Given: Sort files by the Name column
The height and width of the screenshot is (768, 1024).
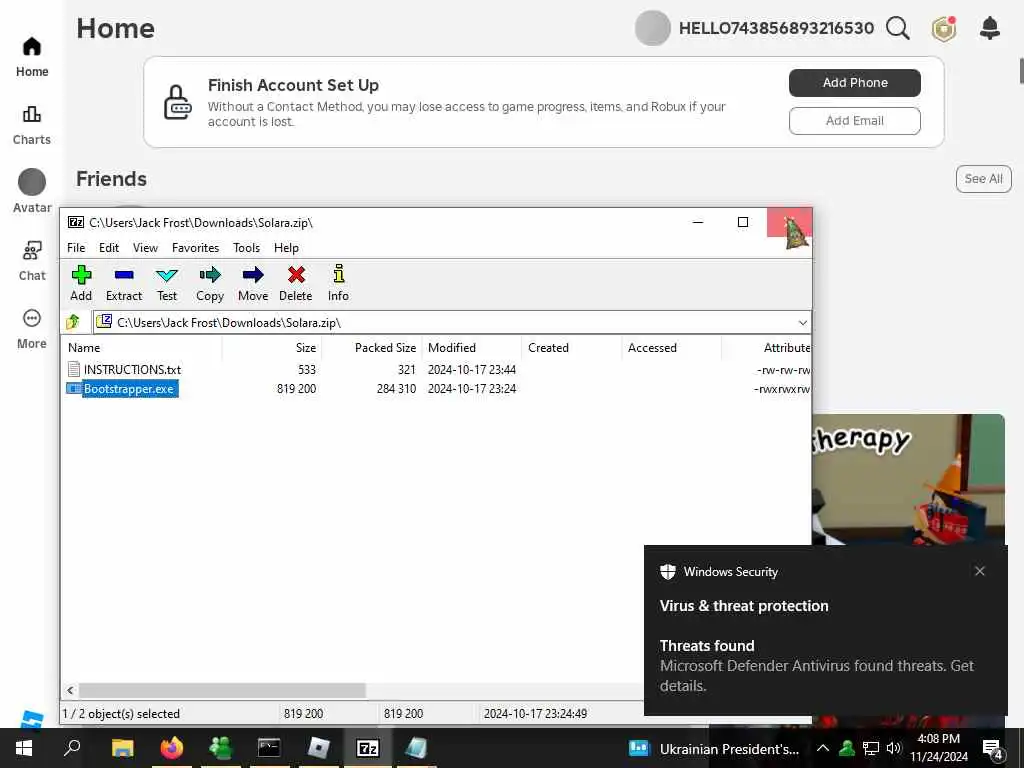Looking at the screenshot, I should [142, 347].
